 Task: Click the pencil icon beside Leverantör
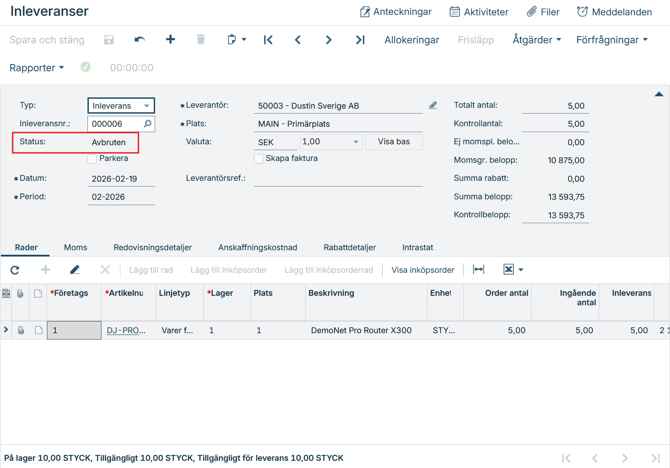(x=433, y=105)
